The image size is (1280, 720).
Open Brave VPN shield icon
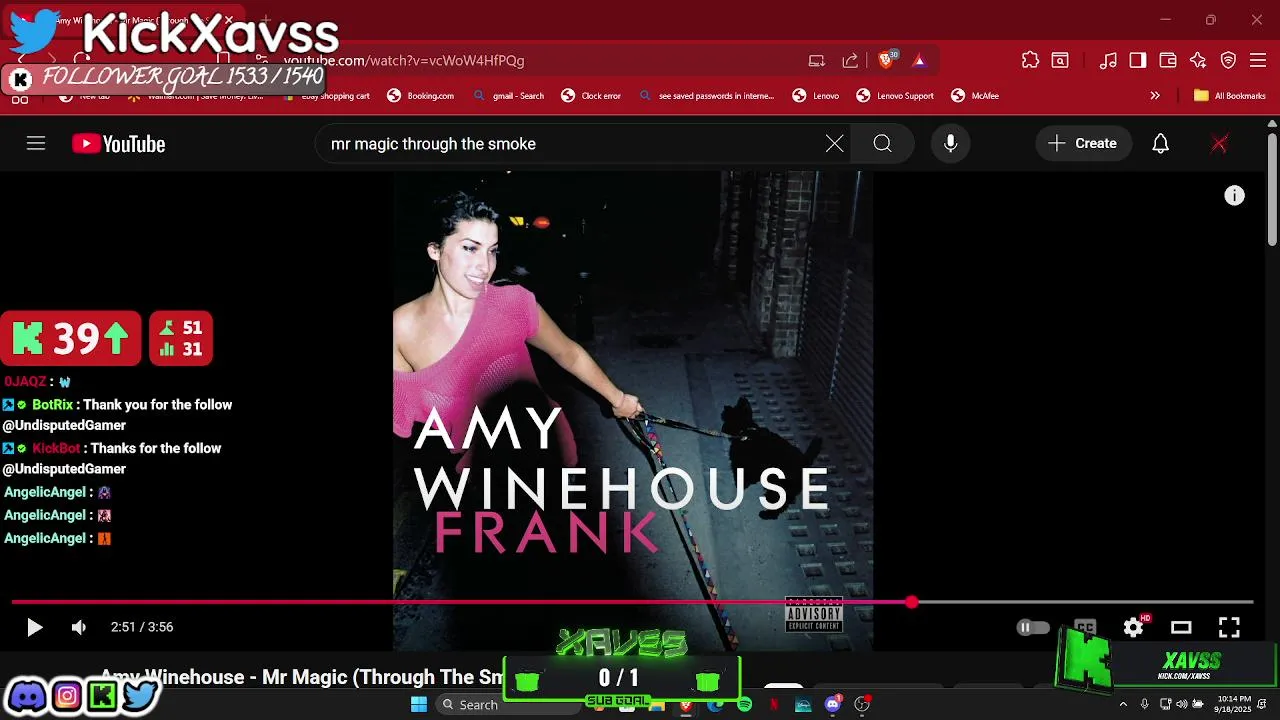tap(1229, 61)
